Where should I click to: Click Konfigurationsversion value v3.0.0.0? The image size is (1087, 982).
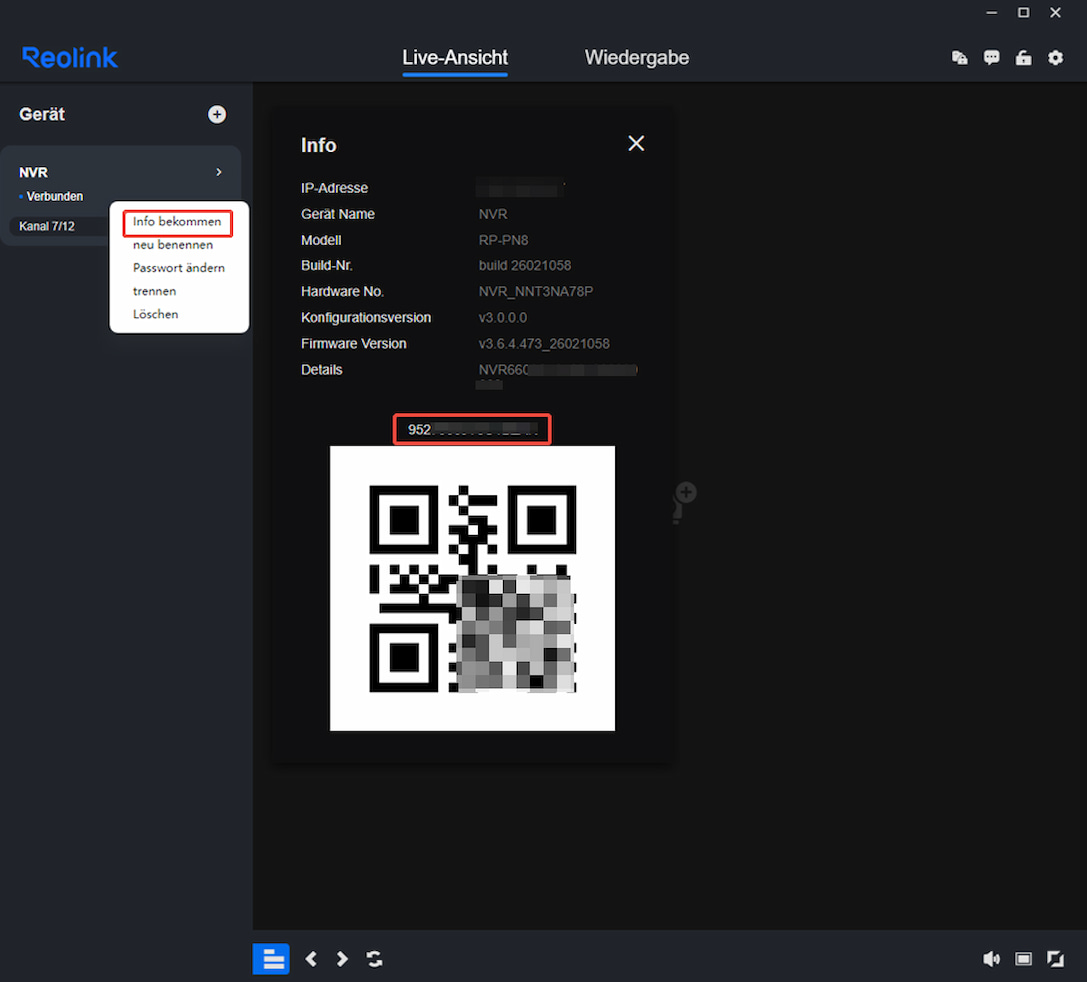503,317
